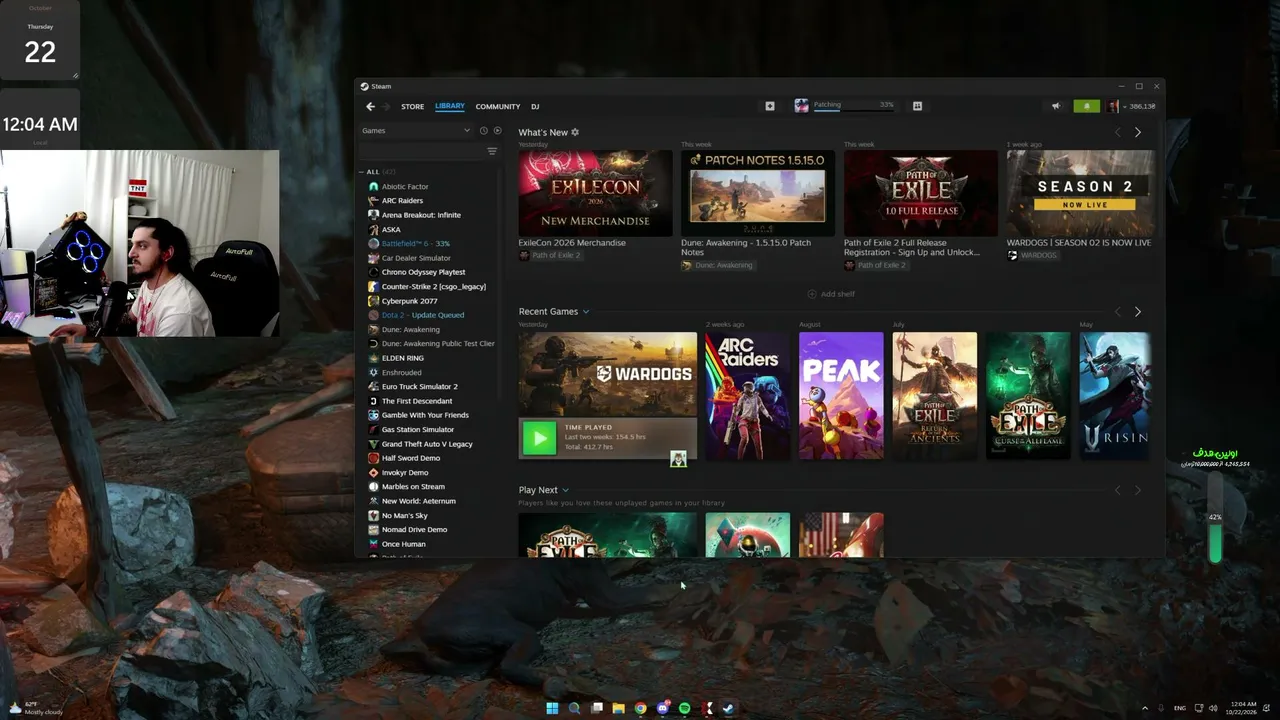The image size is (1280, 720).
Task: Select ELDEN RING in the game list
Action: [x=402, y=358]
